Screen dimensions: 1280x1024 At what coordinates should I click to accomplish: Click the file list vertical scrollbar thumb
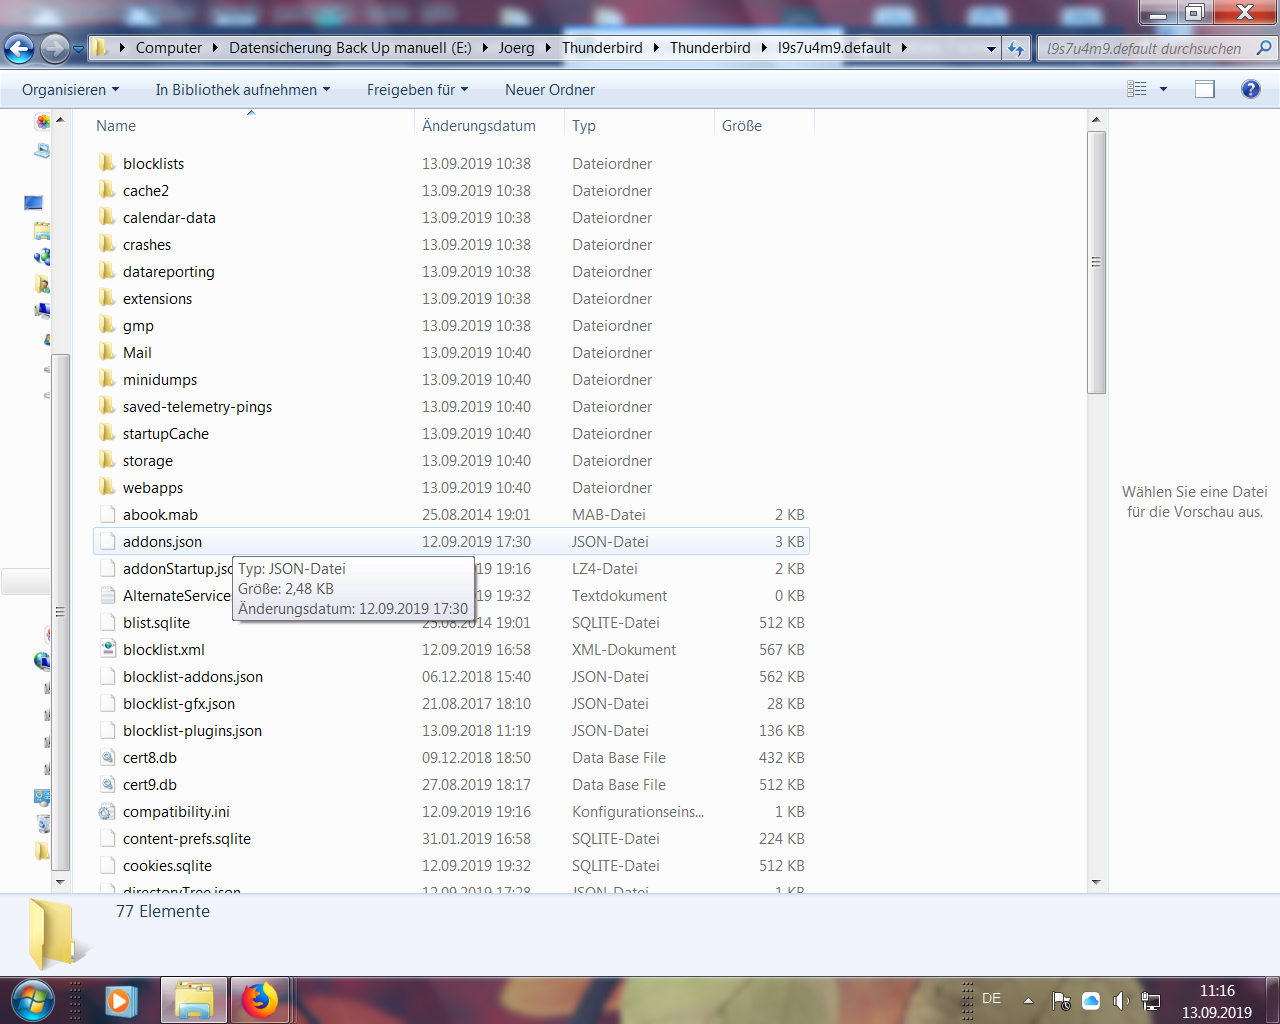click(1096, 262)
